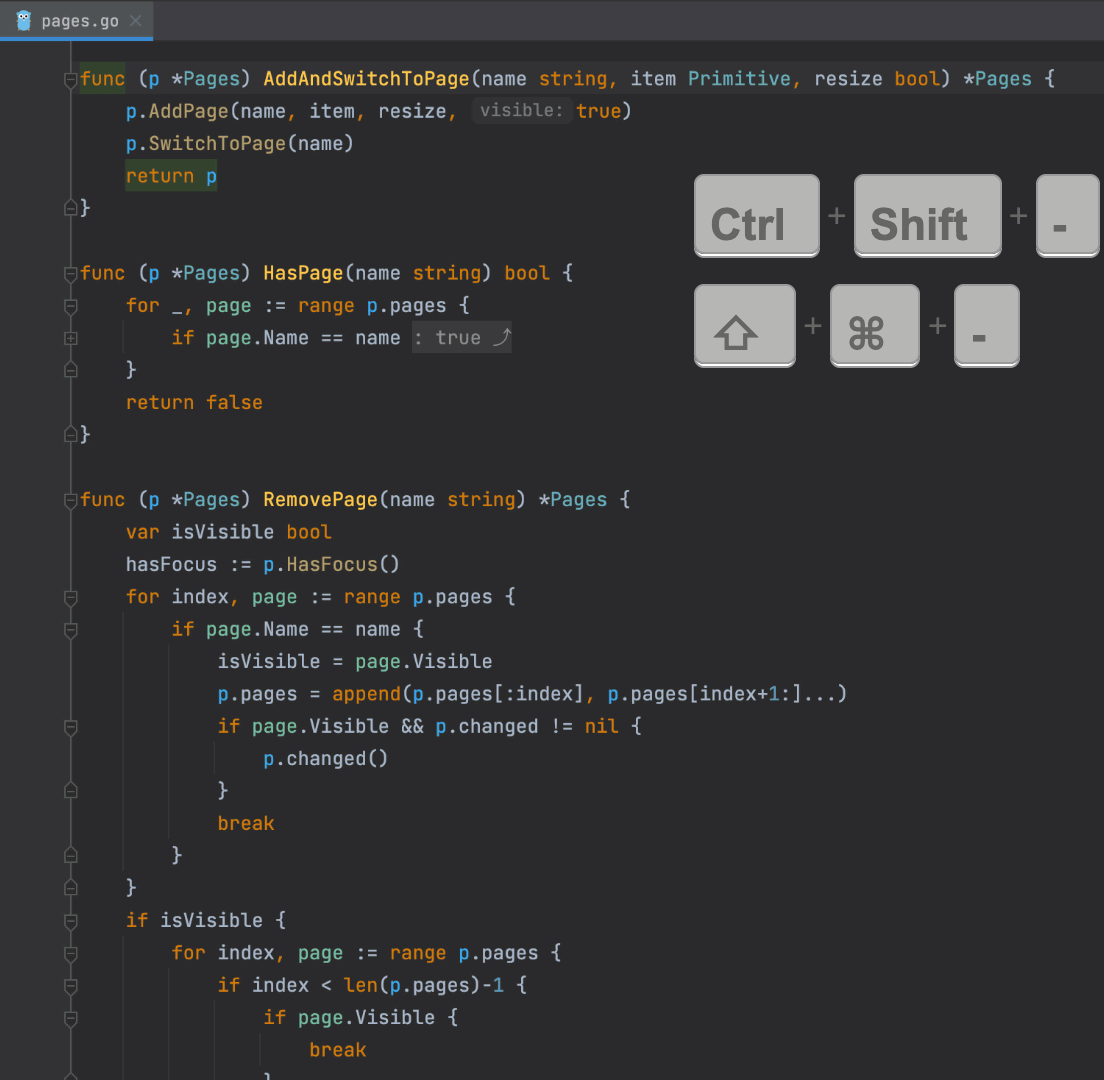Screen dimensions: 1104x1080
Task: Collapse 'if page.Visible && p.changed != nil' block
Action: click(x=70, y=727)
